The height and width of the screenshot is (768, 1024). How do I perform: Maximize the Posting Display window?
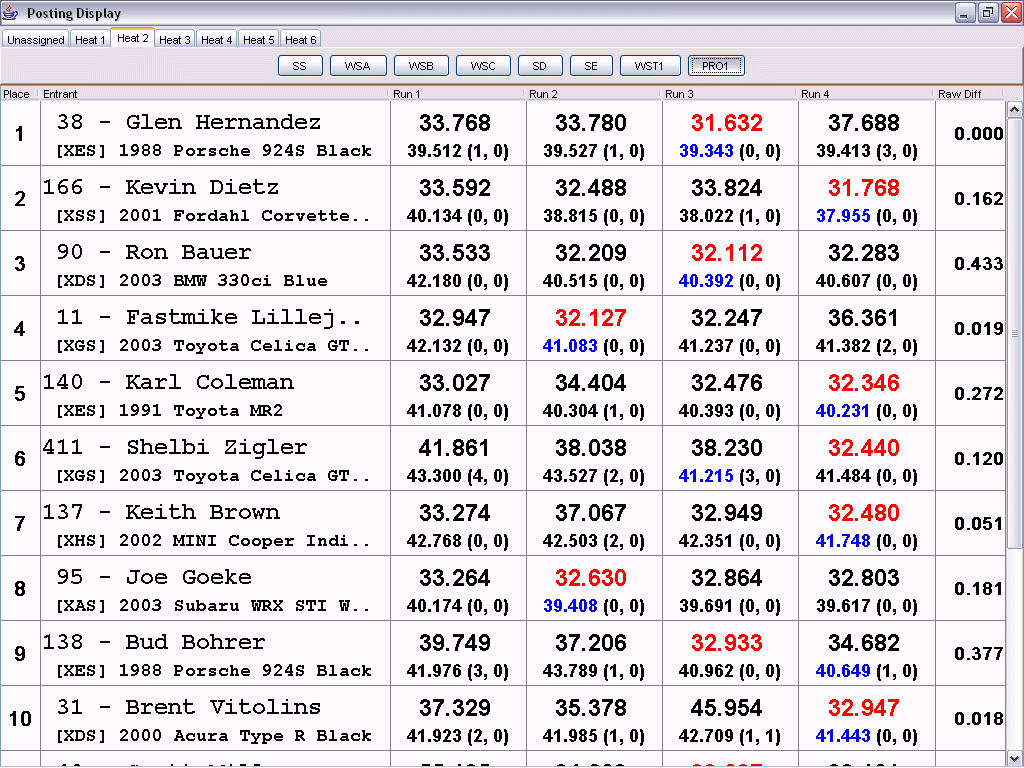pyautogui.click(x=987, y=13)
